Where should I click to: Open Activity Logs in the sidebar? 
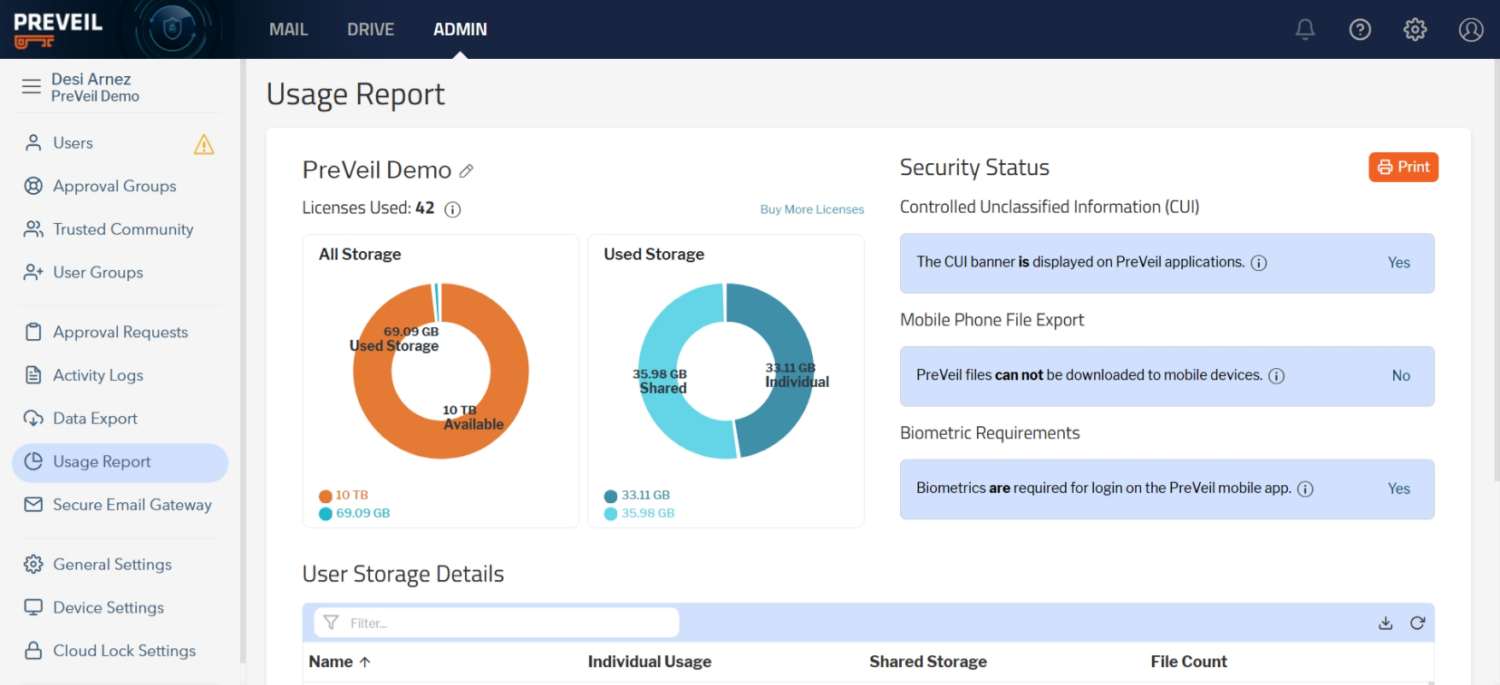(98, 375)
